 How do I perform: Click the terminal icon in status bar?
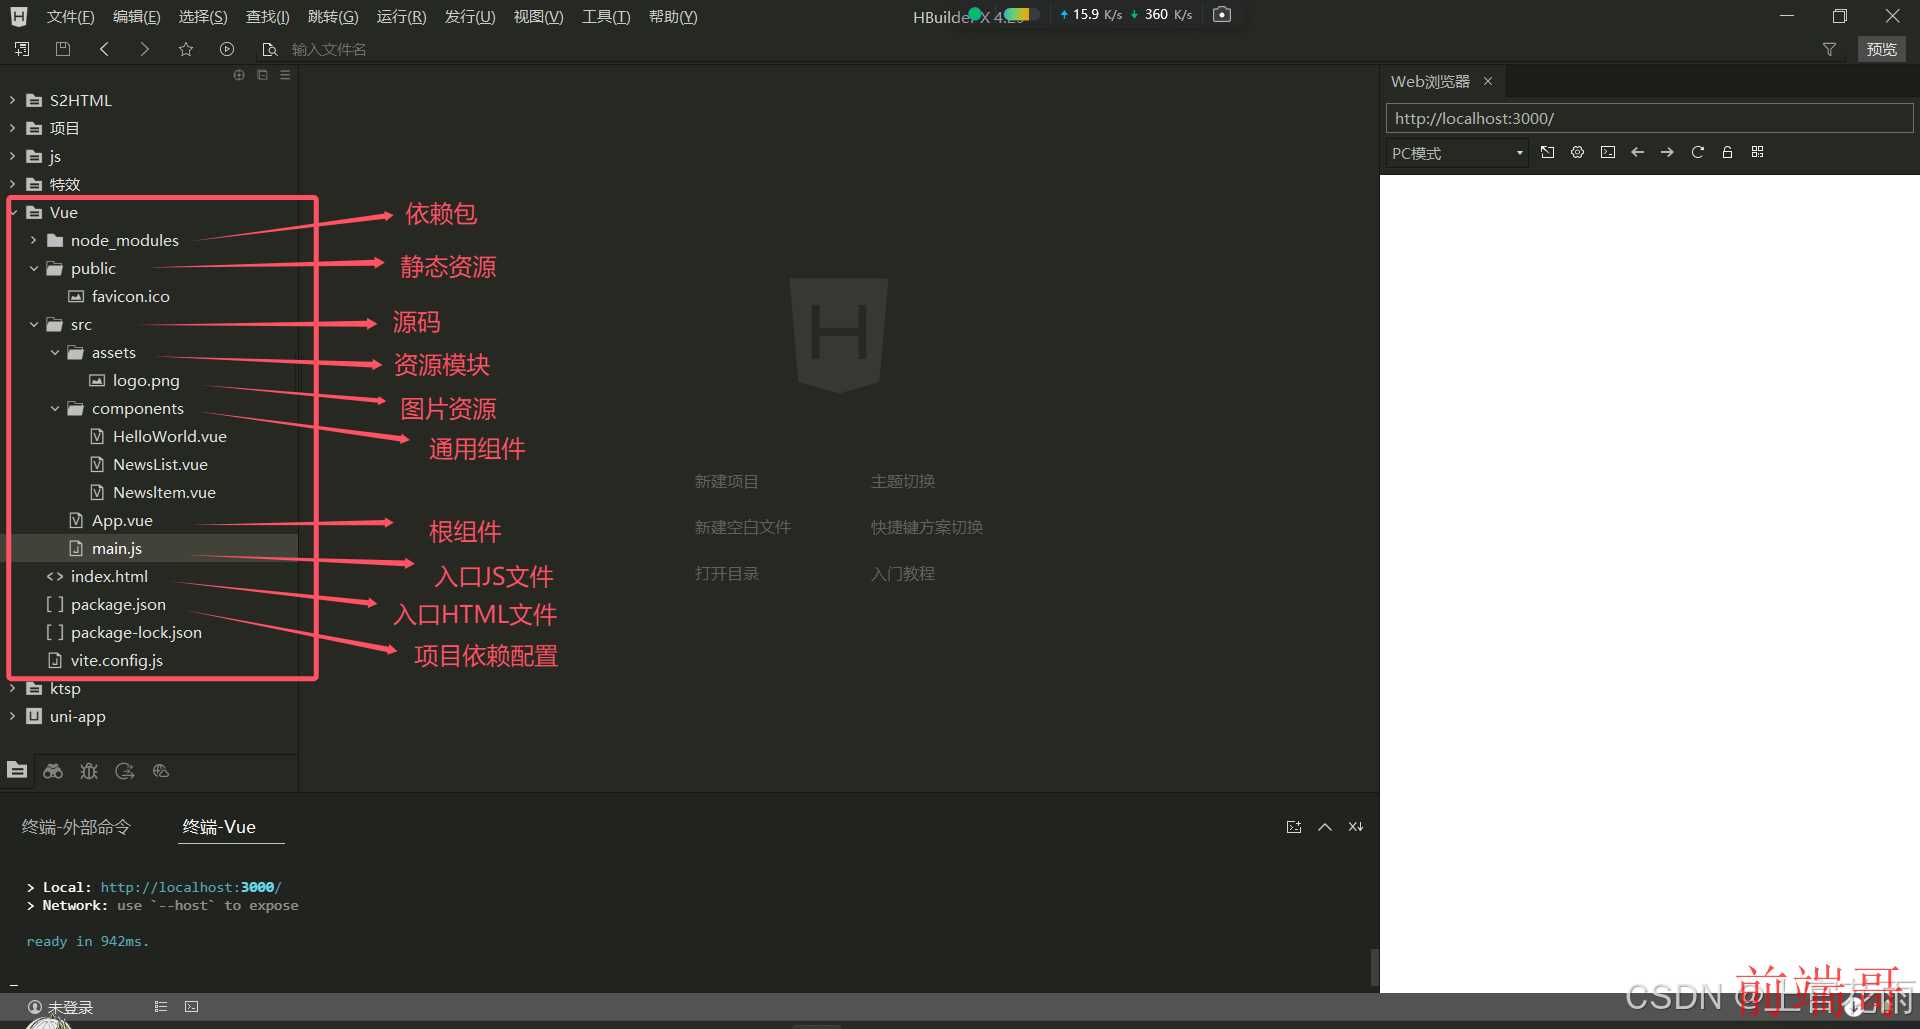click(192, 1007)
